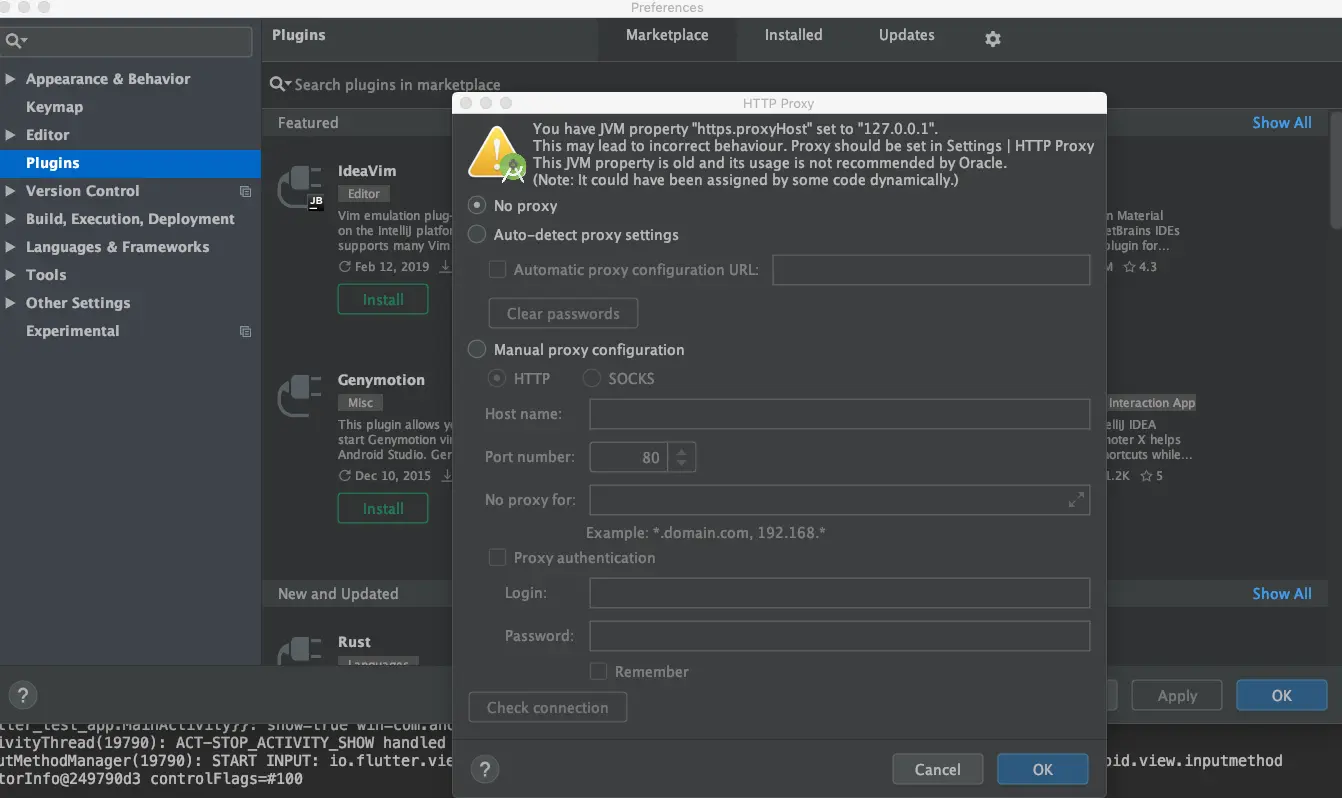Click the help icon in the Preferences window
This screenshot has width=1342, height=798.
point(22,695)
